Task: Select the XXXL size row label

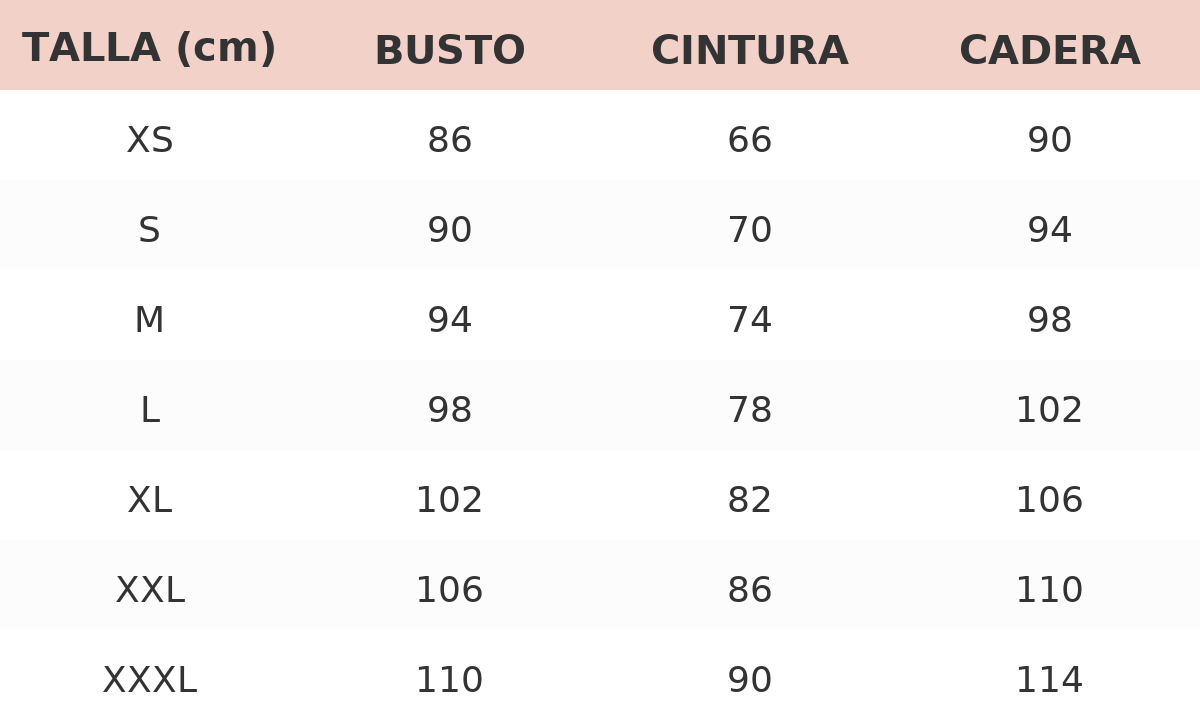Action: 149,681
